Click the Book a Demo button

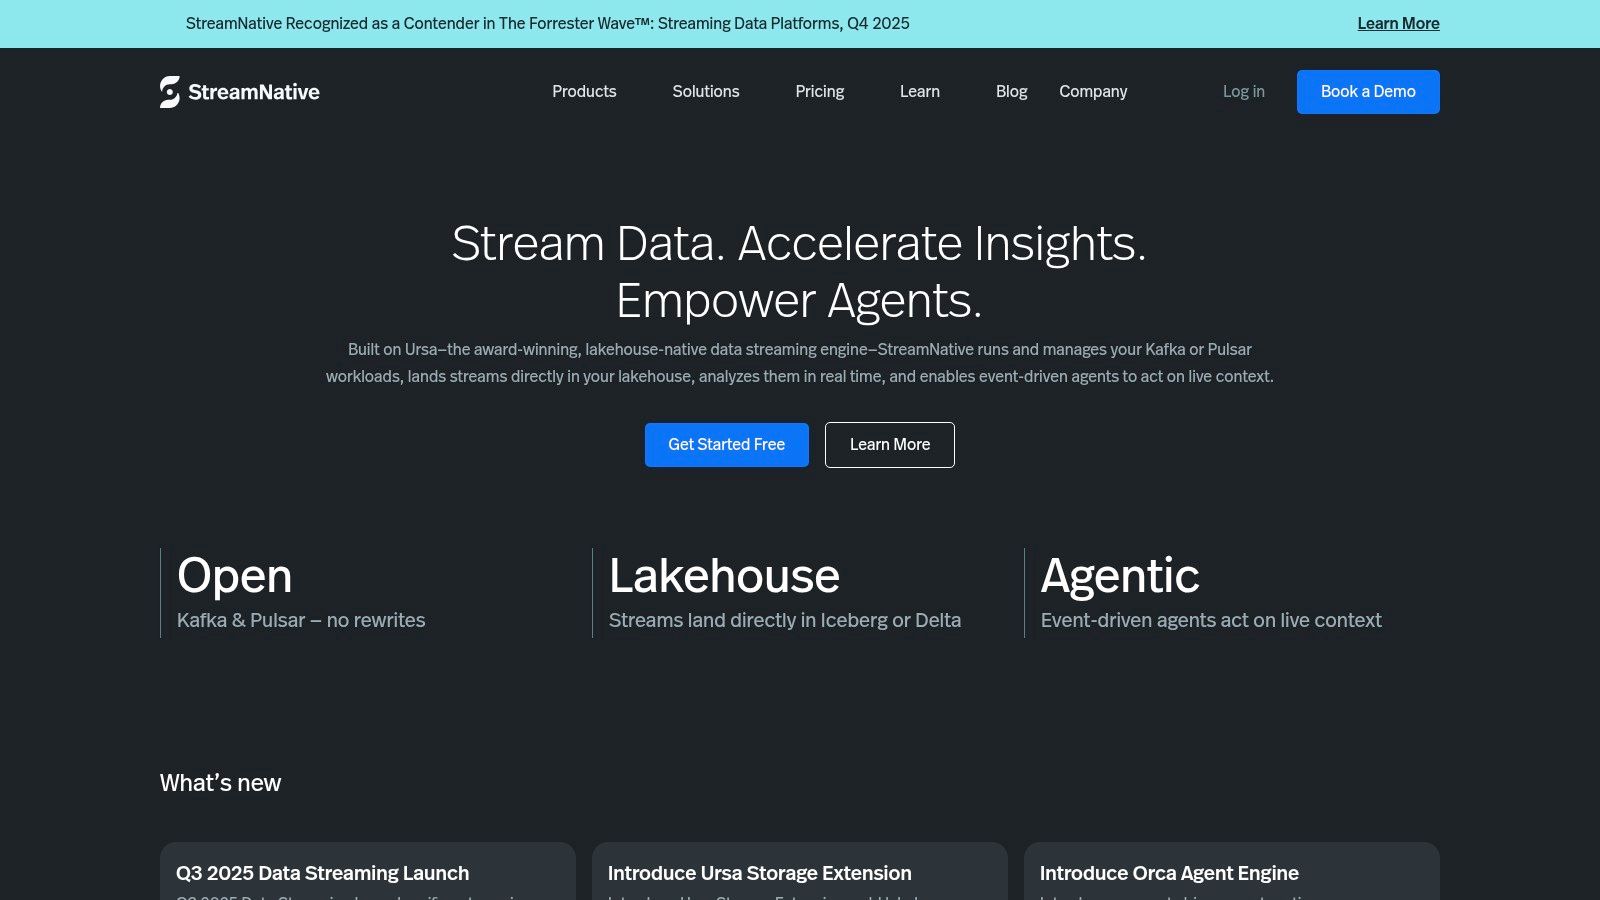(1368, 91)
